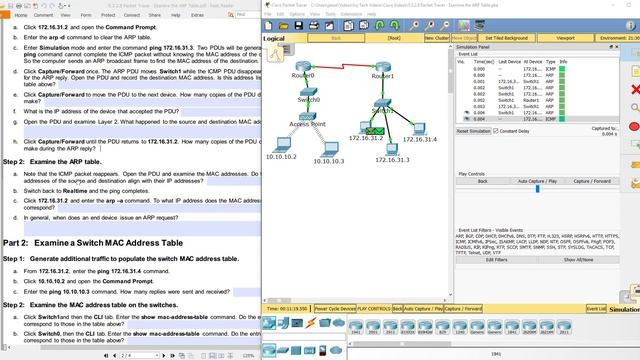This screenshot has height=360, width=640.
Task: Click the Event List button in bottom bar
Action: [x=596, y=309]
